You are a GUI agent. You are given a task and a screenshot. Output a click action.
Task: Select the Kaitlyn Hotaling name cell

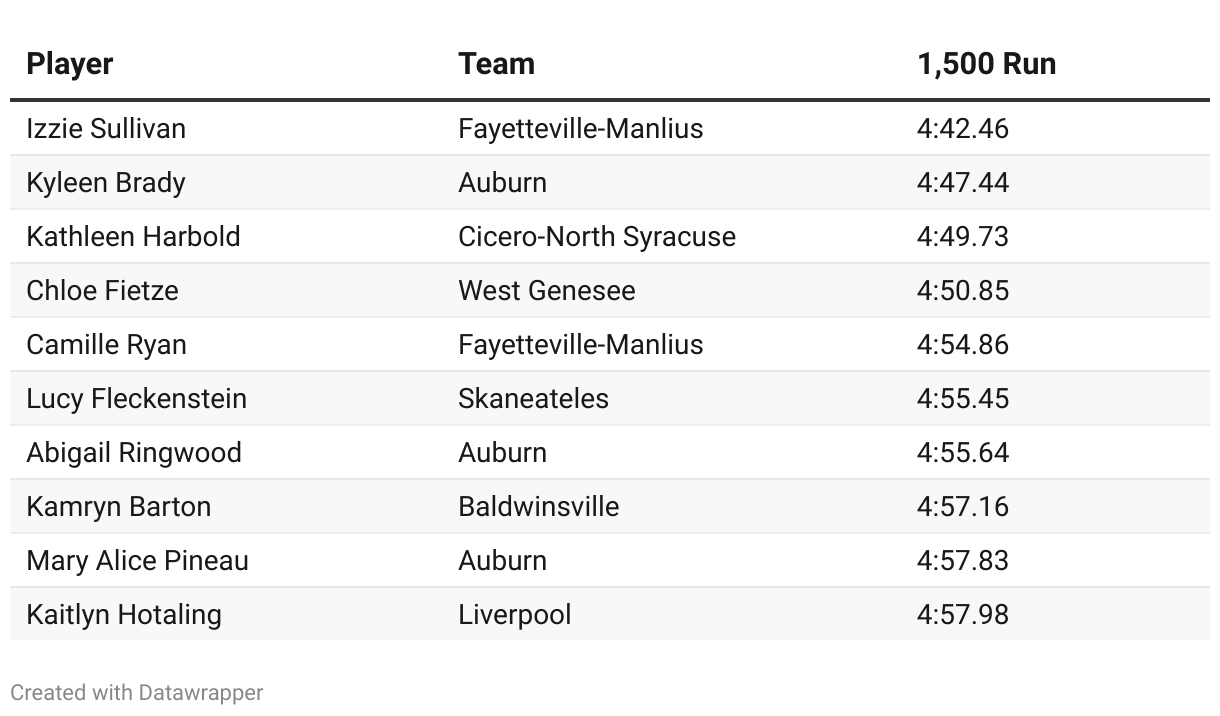pos(124,615)
